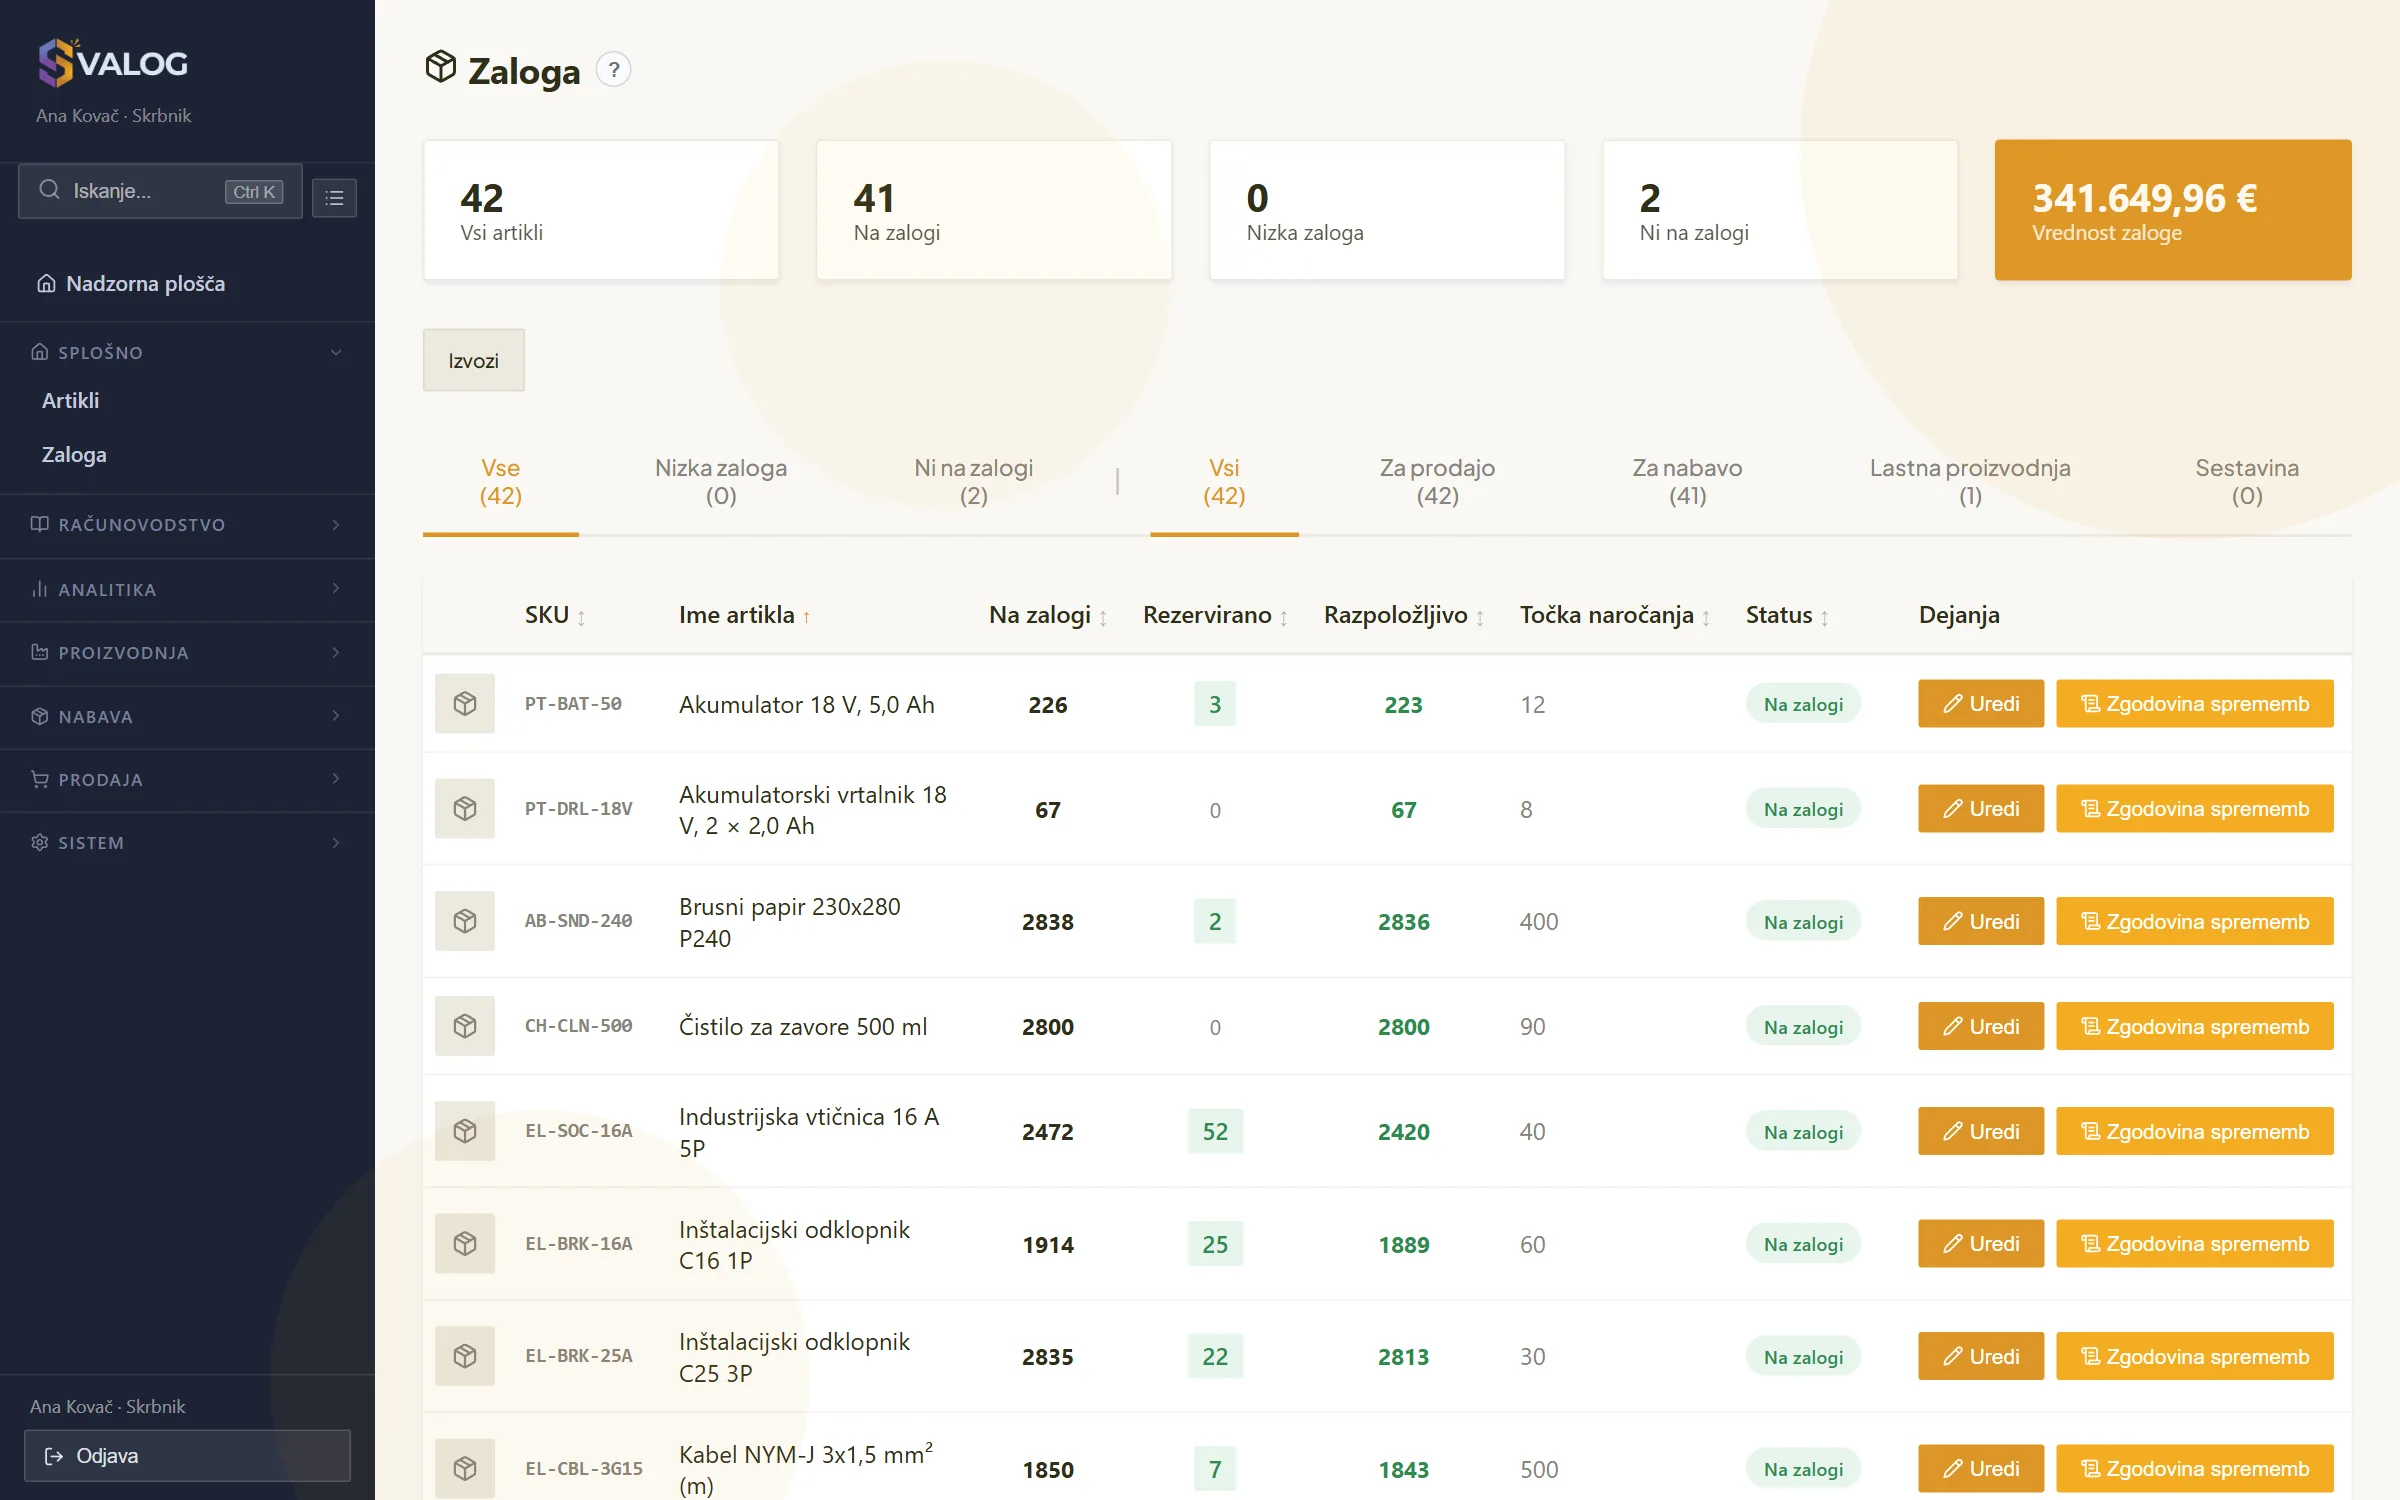Sort by Status column arrows

(x=1824, y=617)
